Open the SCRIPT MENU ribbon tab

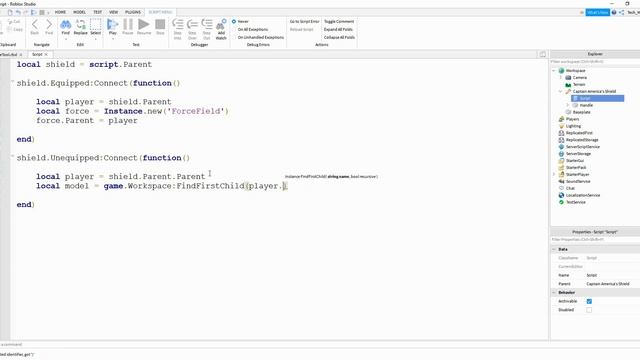(x=160, y=12)
